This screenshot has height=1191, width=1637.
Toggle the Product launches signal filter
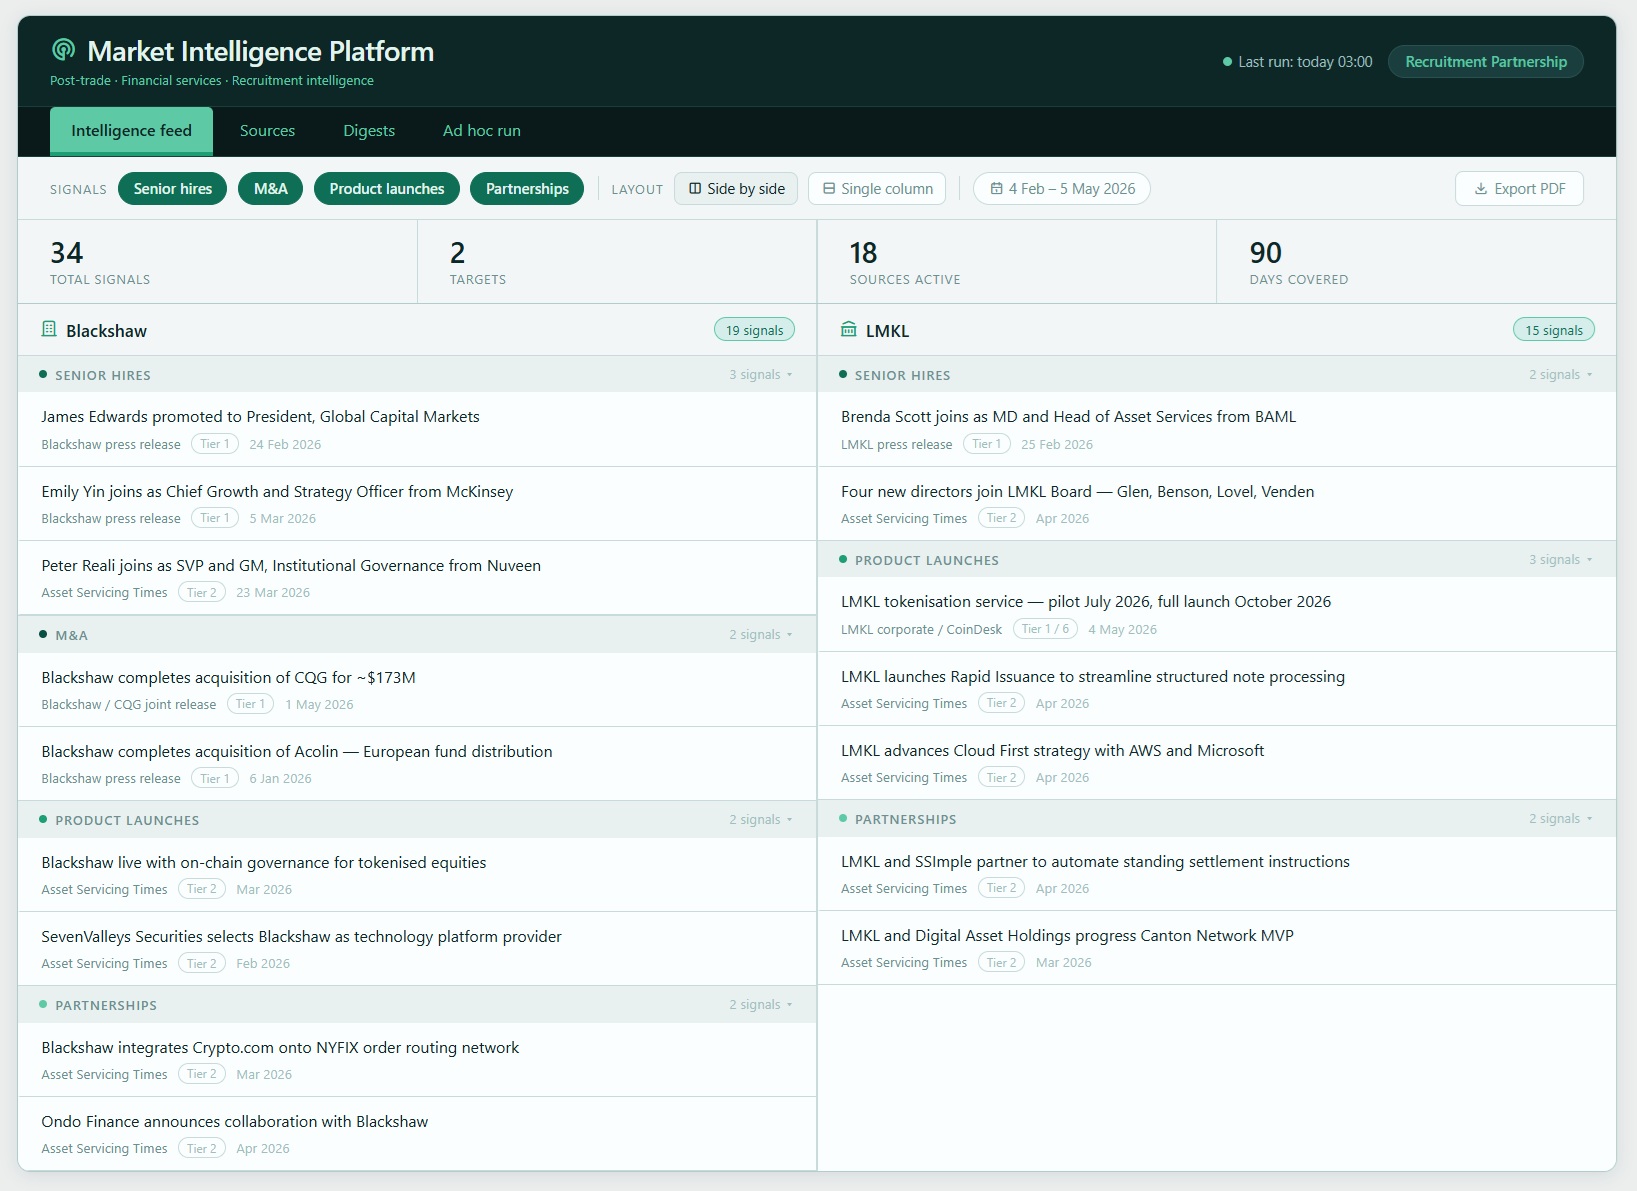(x=387, y=189)
